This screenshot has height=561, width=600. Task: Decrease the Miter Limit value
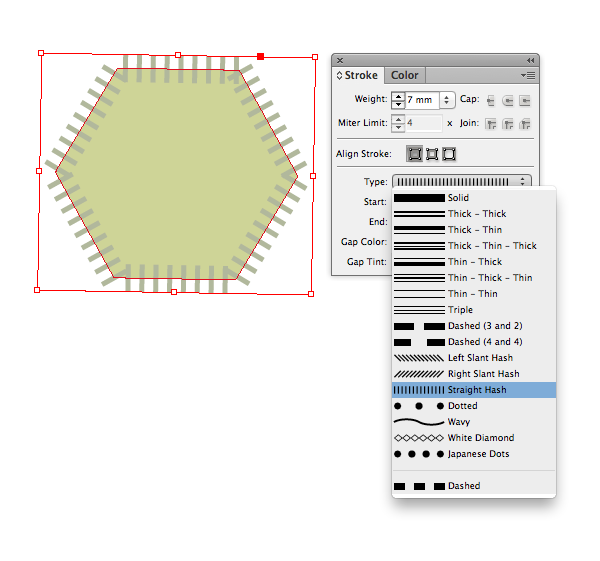coord(398,127)
